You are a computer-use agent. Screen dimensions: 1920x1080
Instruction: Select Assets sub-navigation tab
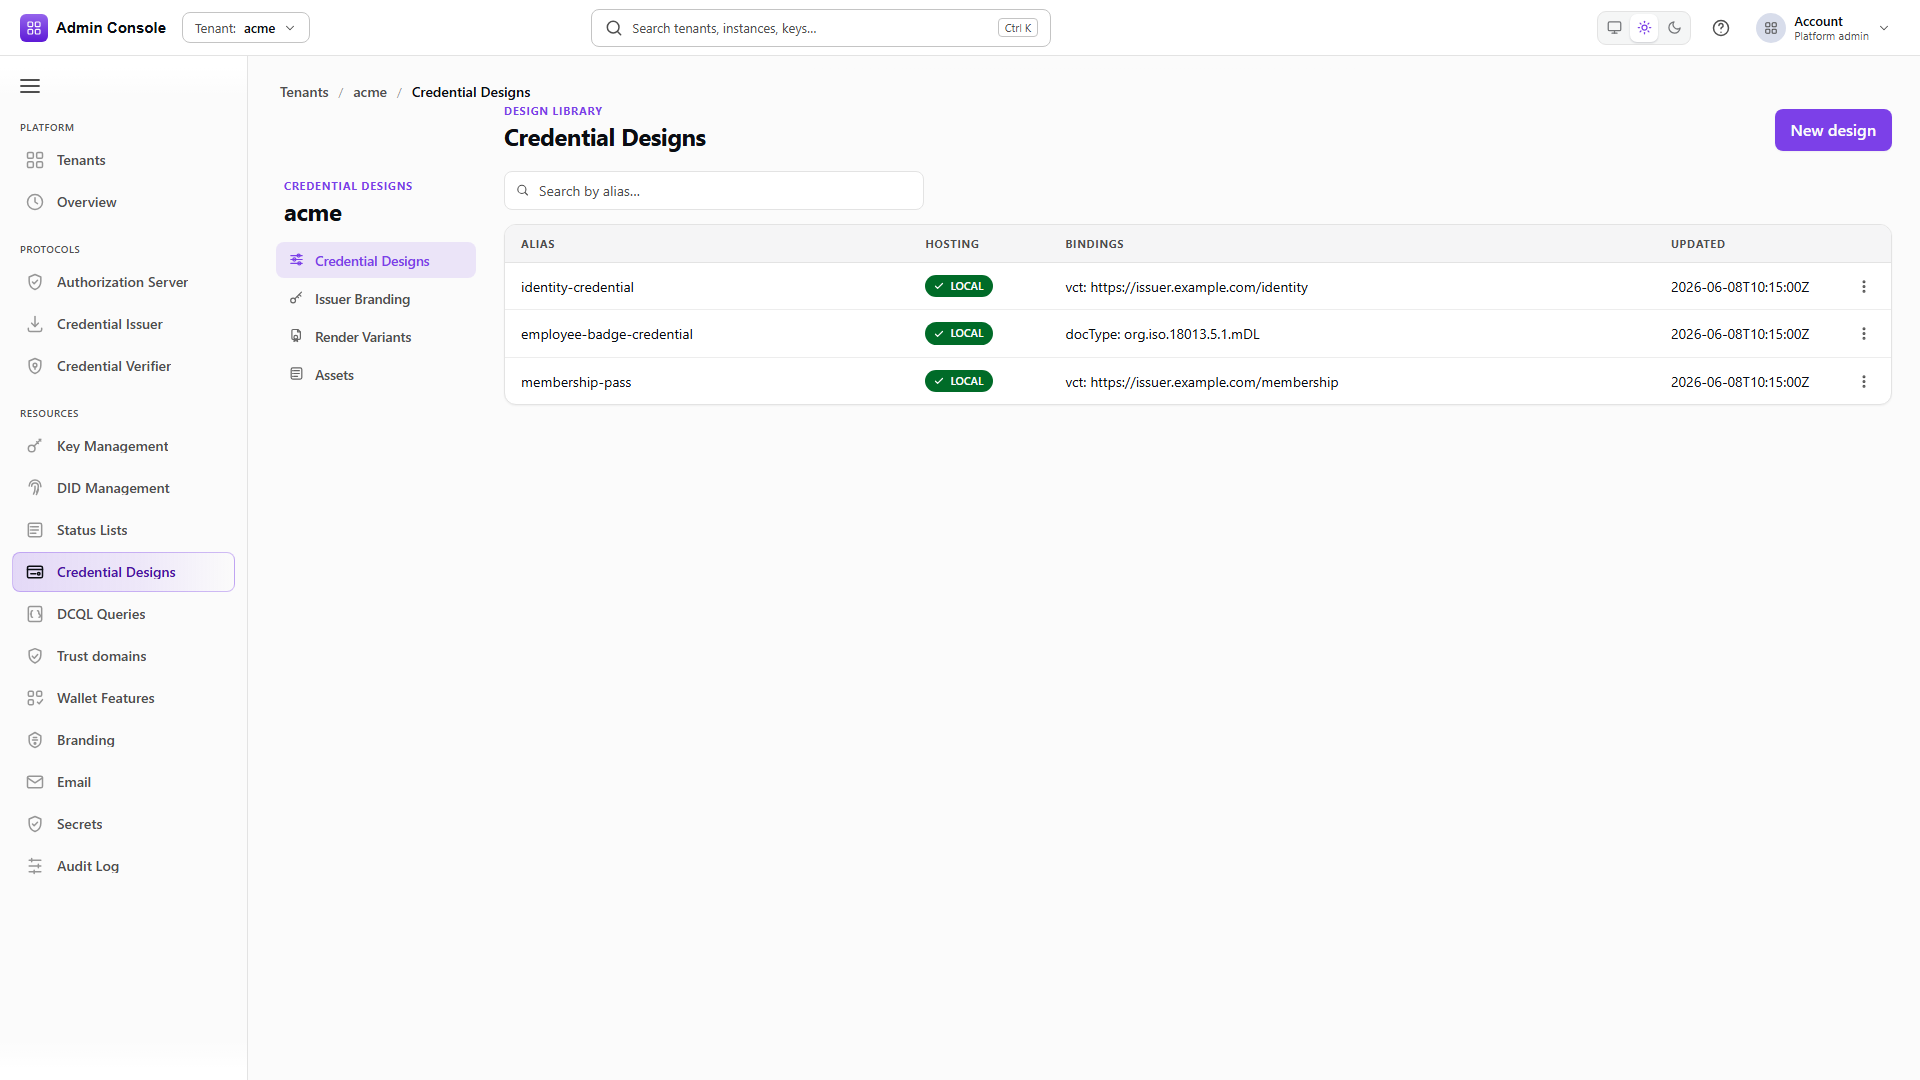point(376,374)
